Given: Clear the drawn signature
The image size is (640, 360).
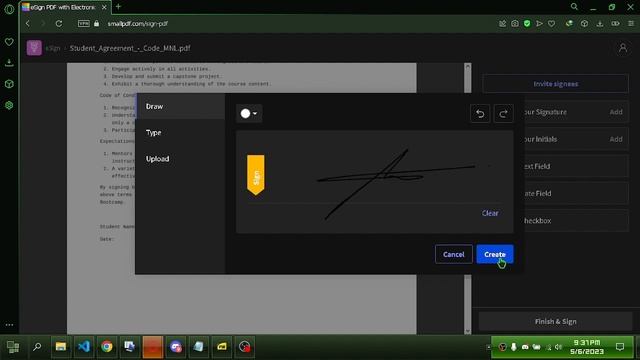Looking at the screenshot, I should [x=490, y=213].
